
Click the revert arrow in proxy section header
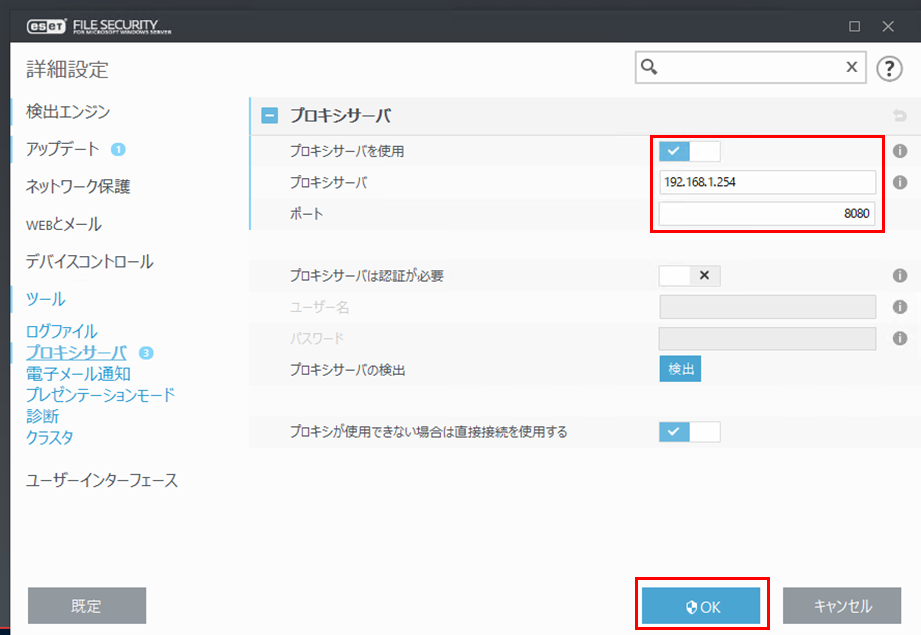[x=899, y=116]
